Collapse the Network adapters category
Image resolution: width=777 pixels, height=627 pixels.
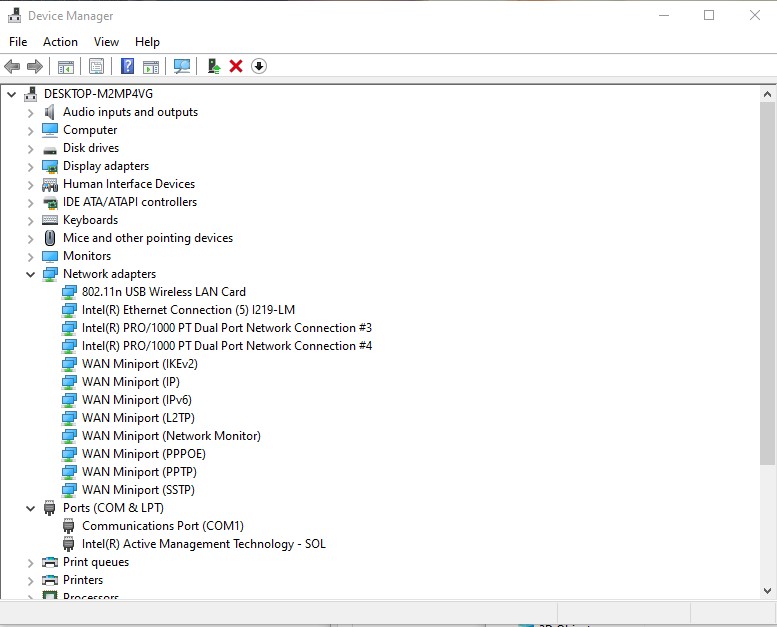pos(31,274)
